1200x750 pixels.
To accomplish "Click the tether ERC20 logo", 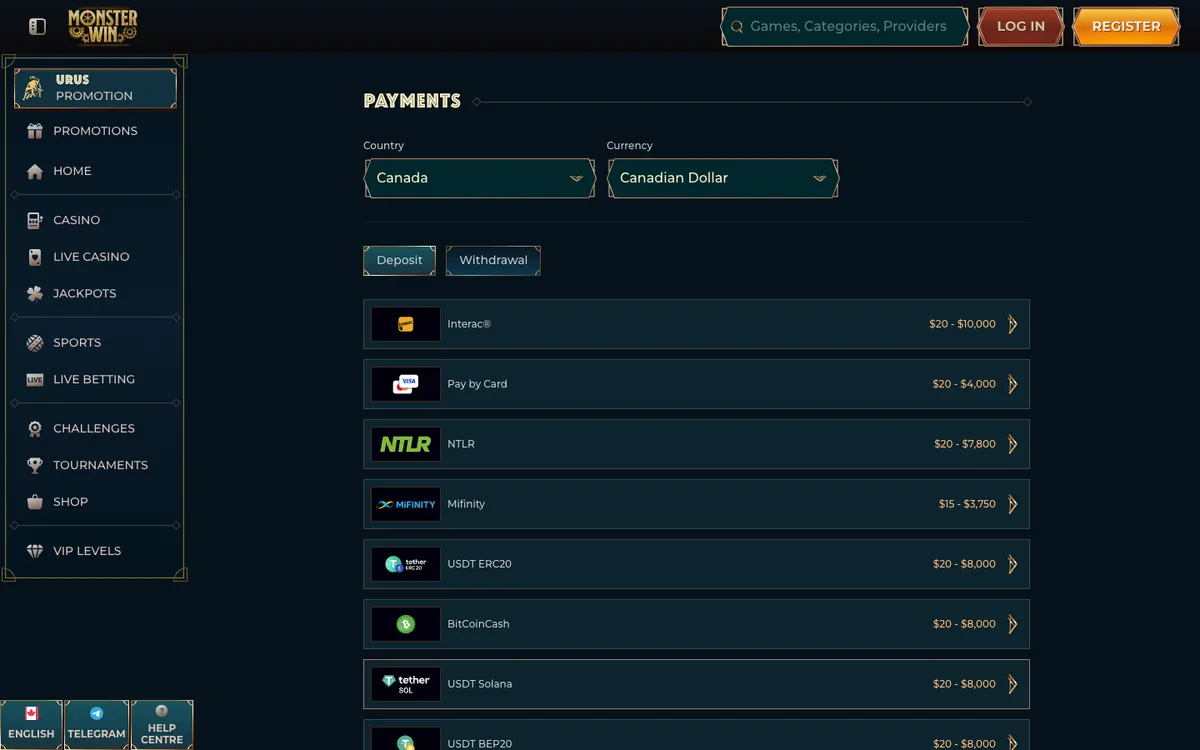I will [406, 564].
